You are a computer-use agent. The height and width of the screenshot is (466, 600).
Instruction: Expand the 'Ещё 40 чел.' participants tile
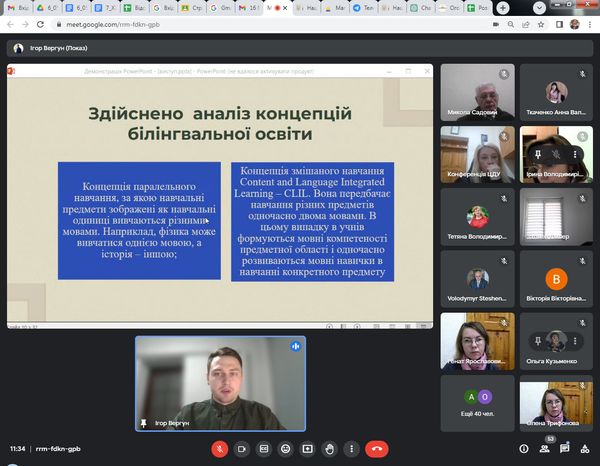point(477,403)
